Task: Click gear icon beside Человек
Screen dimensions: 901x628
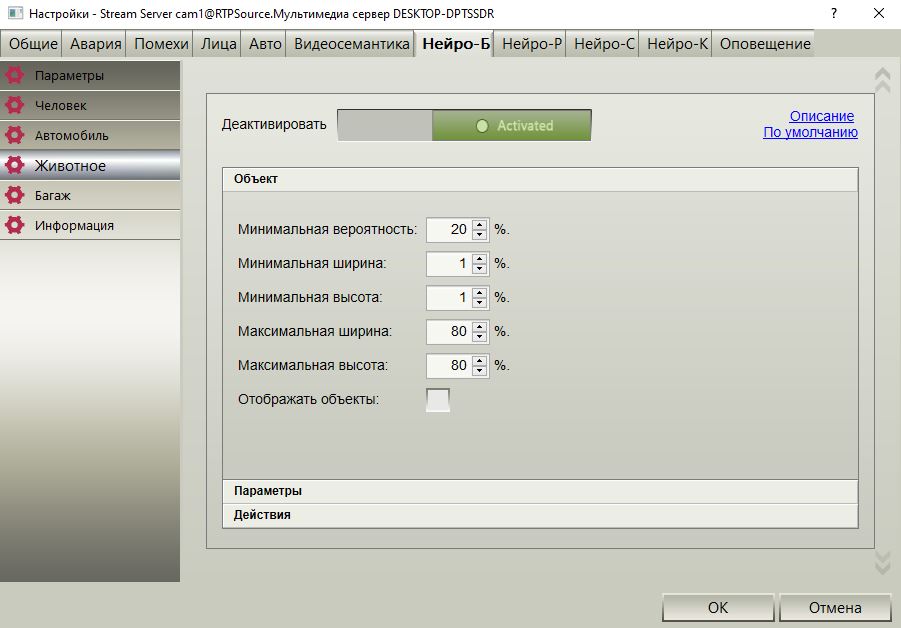Action: (x=14, y=105)
